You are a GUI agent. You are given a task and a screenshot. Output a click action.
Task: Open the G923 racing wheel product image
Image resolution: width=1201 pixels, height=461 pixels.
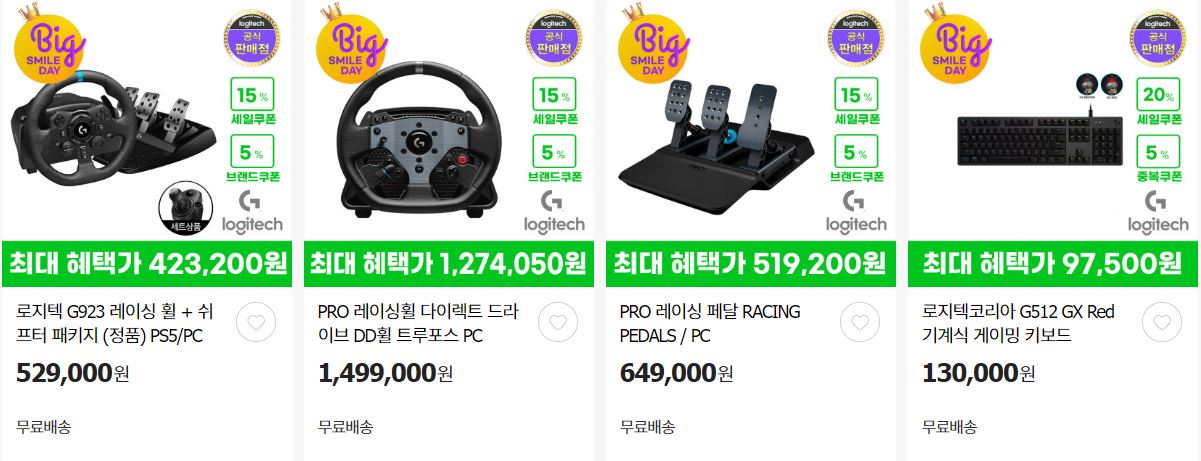(146, 120)
